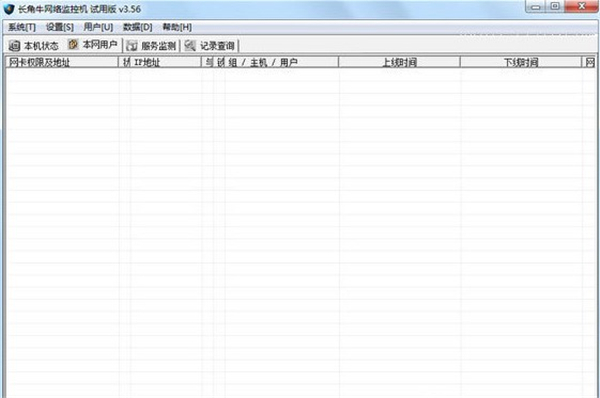Click the 本机状态 toolbar icon
Viewport: 600px width, 398px height.
pyautogui.click(x=15, y=46)
